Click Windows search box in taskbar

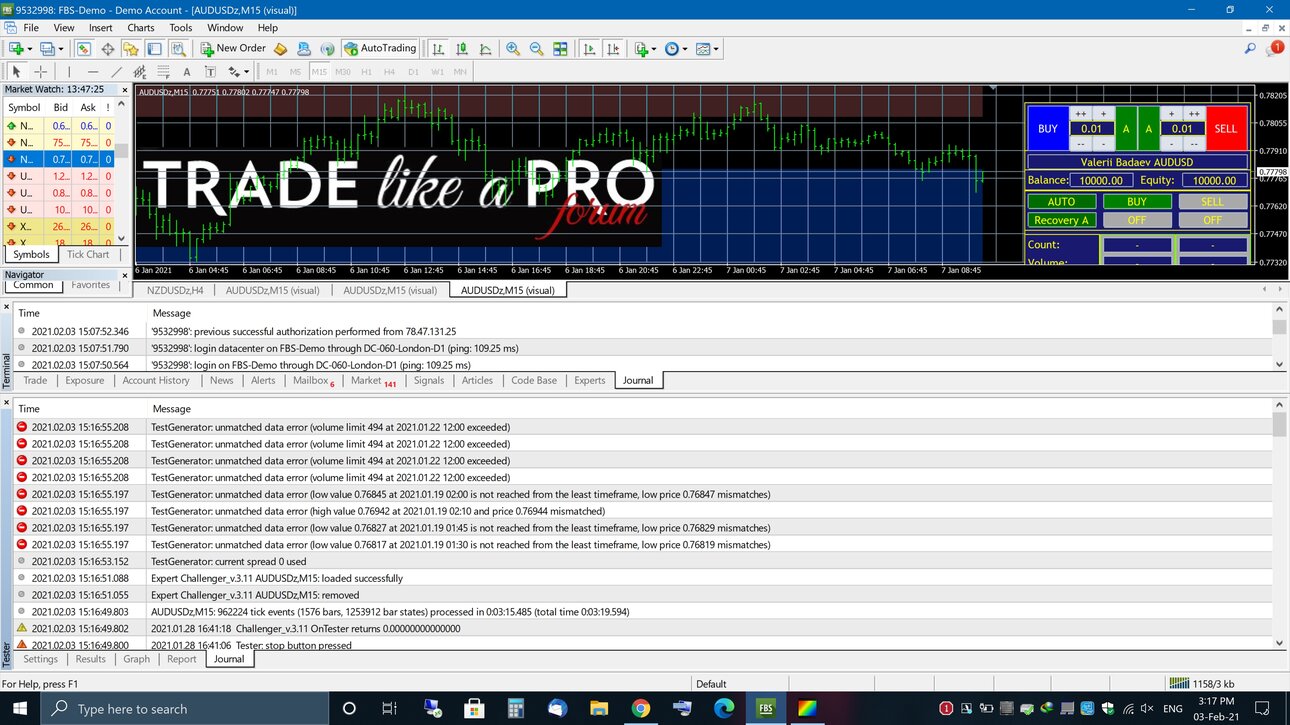(185, 708)
